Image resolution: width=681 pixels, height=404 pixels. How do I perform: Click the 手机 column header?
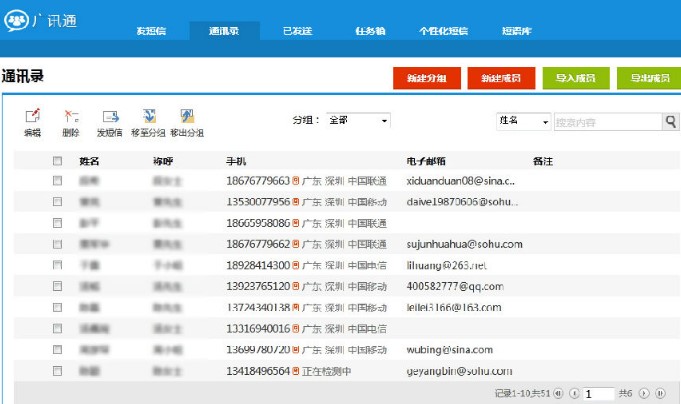pos(236,161)
